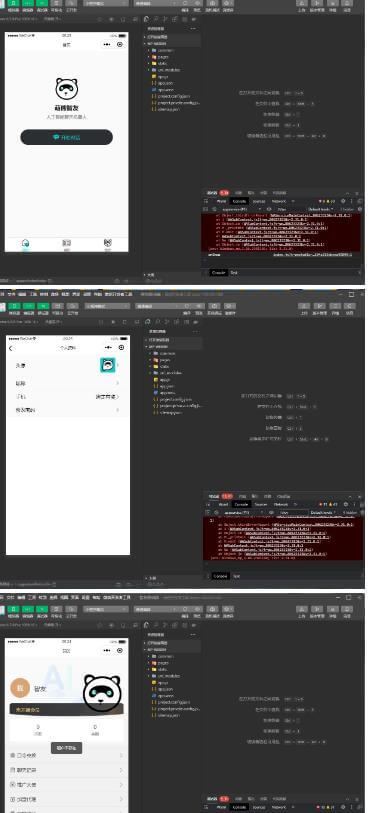The width and height of the screenshot is (369, 813).
Task: Click the orange round avatar on user-center page
Action: click(20, 688)
